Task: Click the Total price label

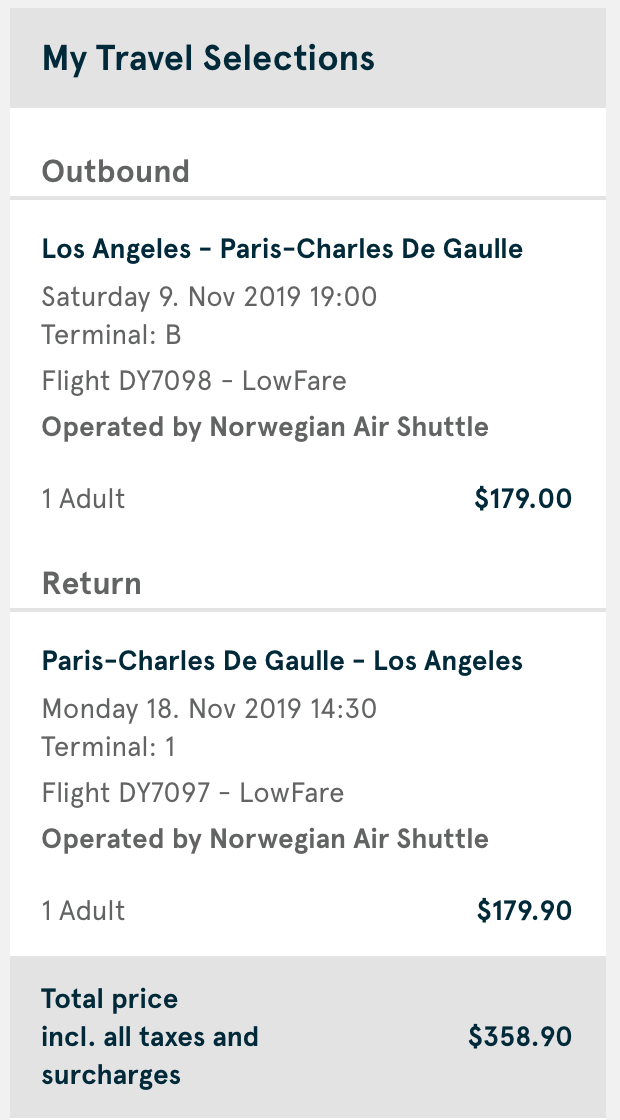Action: pyautogui.click(x=110, y=999)
